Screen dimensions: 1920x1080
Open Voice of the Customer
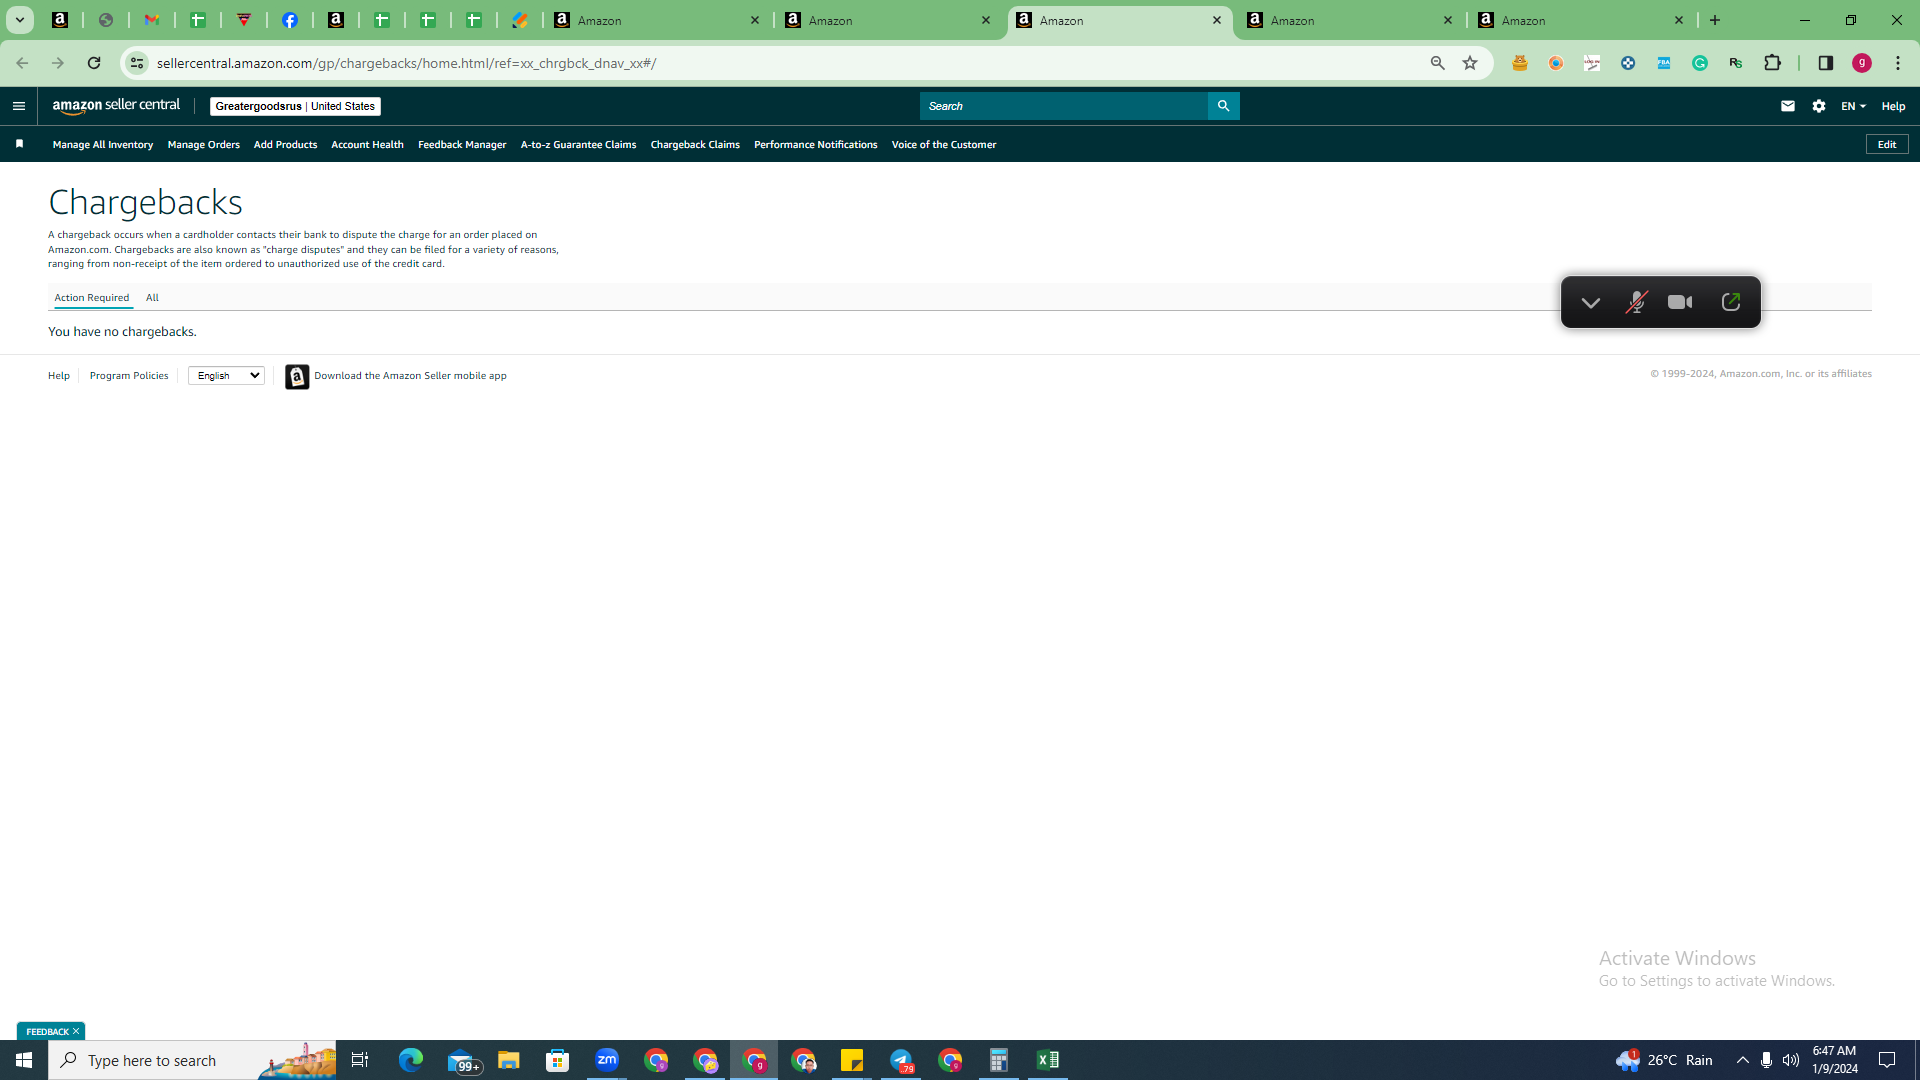tap(944, 145)
